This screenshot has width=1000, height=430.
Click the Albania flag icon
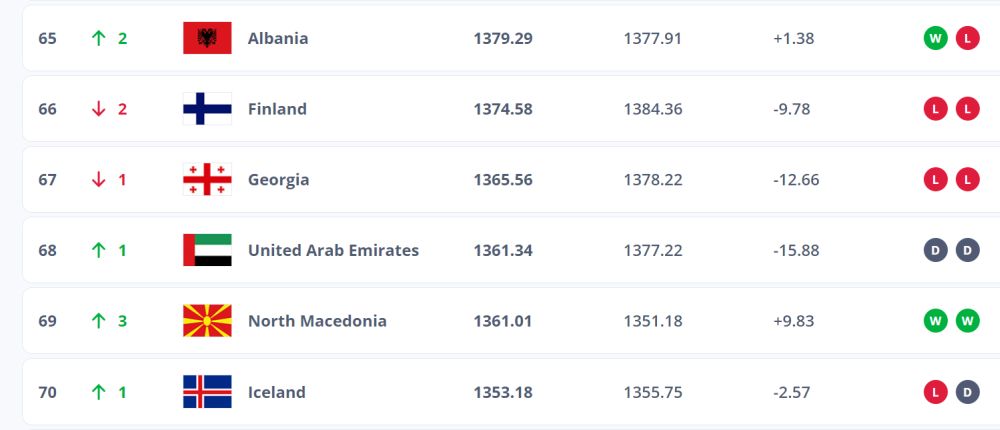click(x=207, y=38)
